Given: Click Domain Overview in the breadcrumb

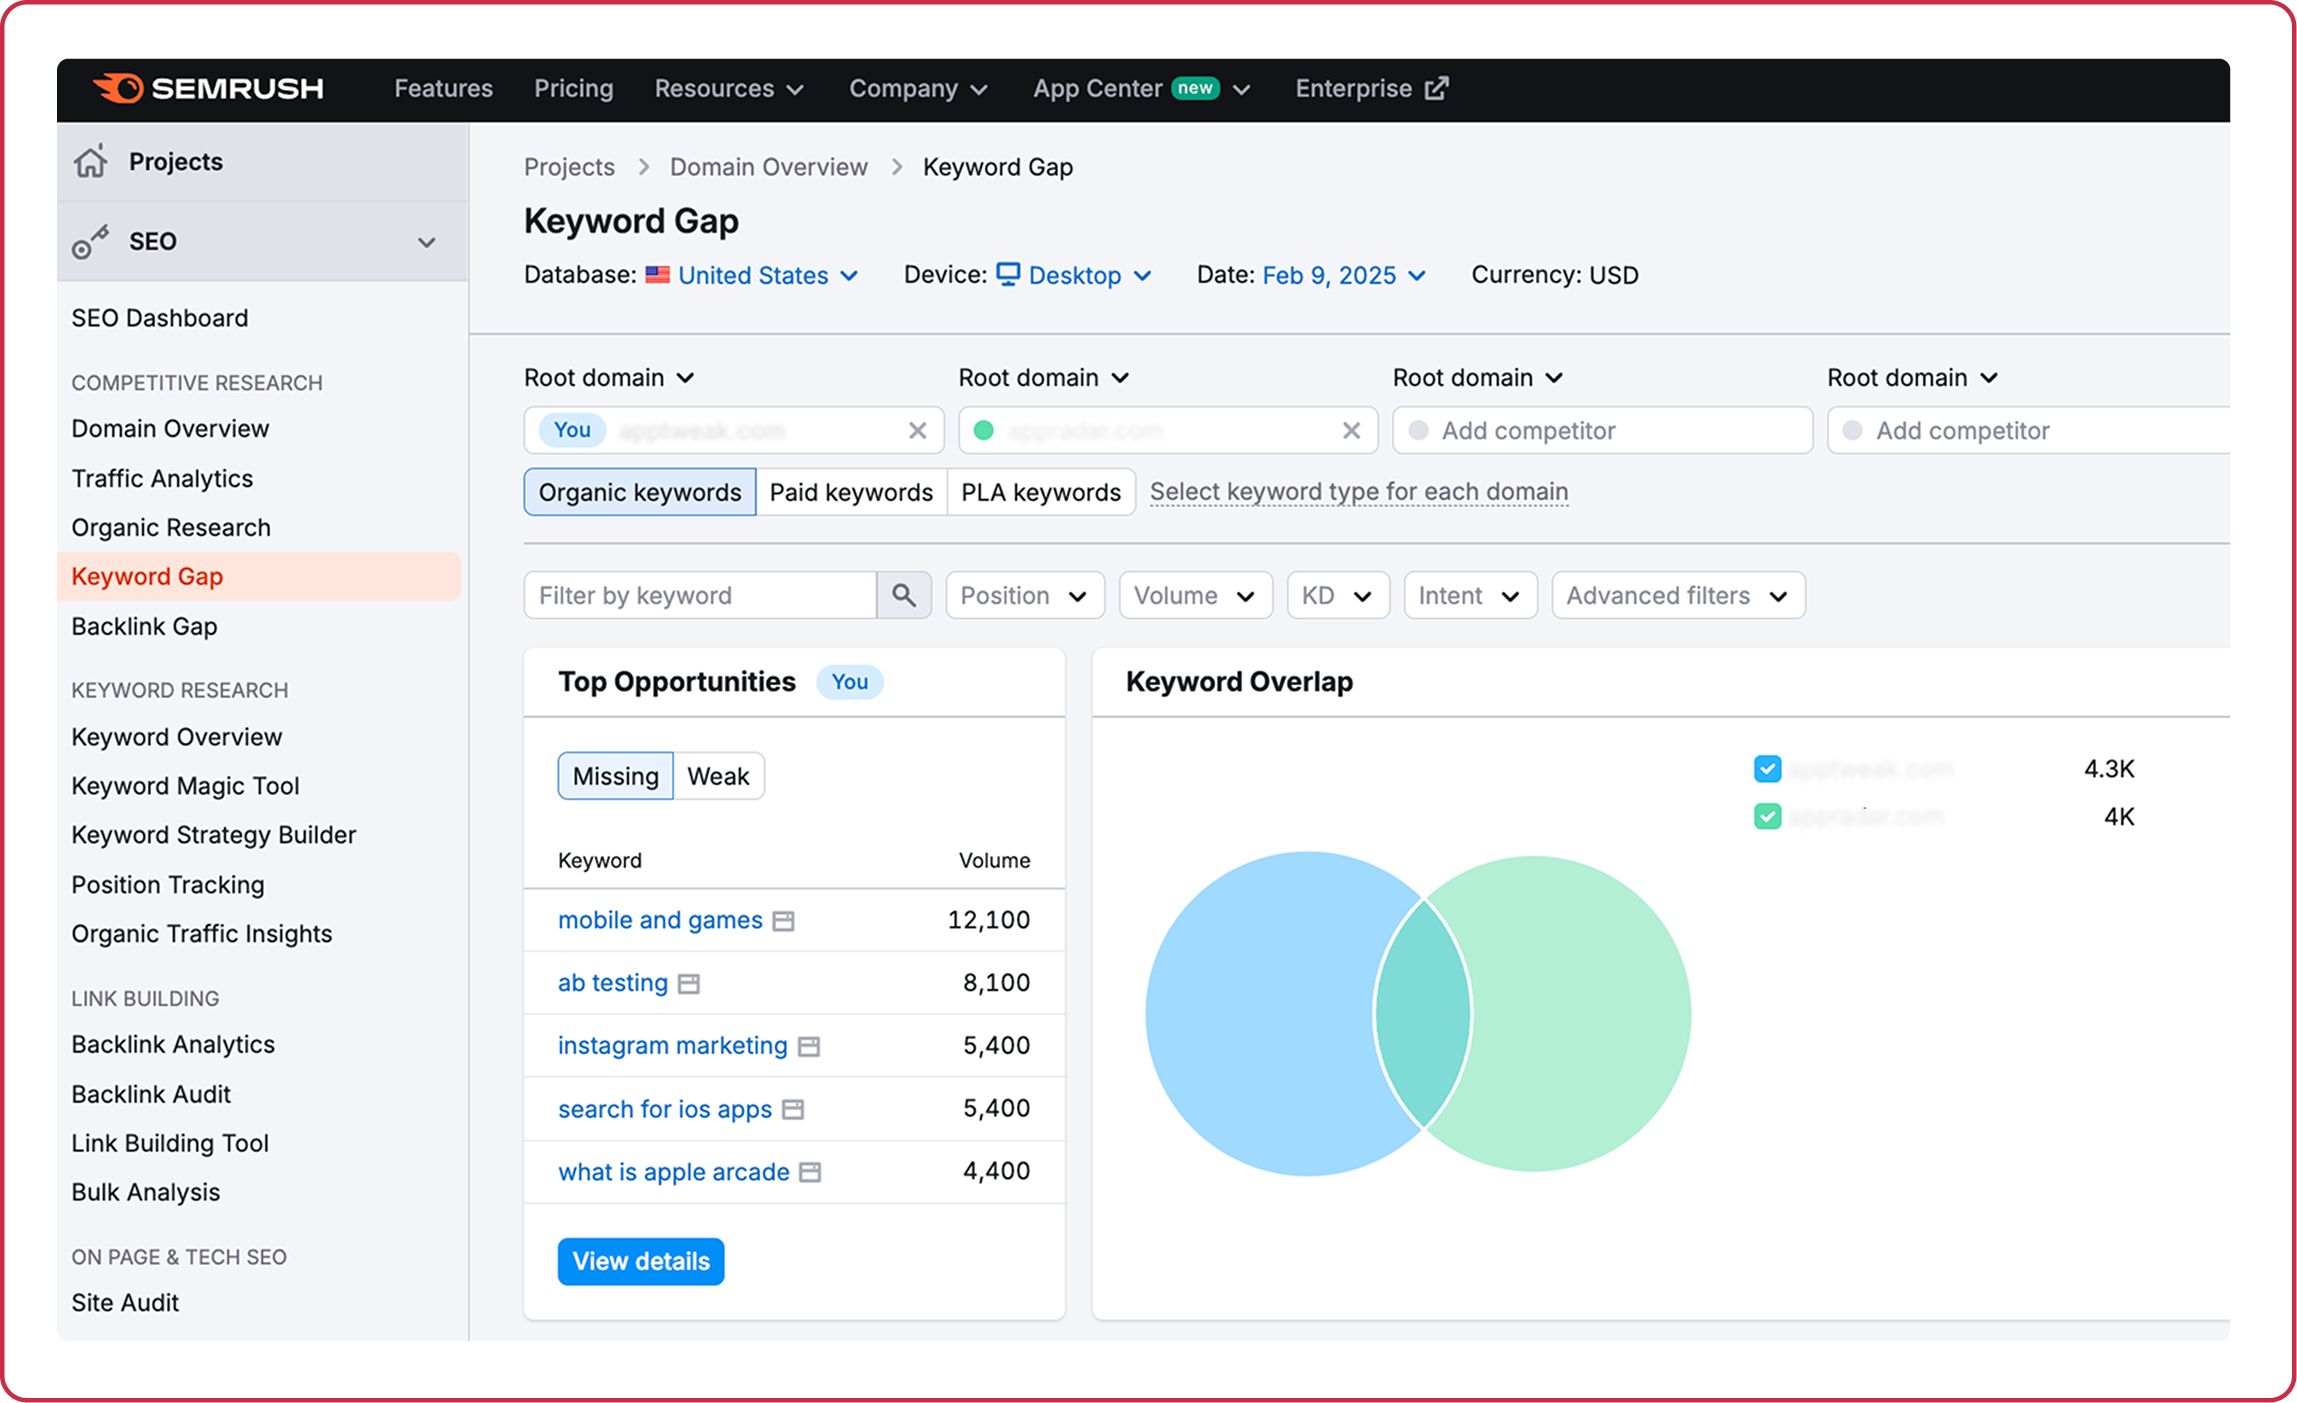Looking at the screenshot, I should [769, 167].
